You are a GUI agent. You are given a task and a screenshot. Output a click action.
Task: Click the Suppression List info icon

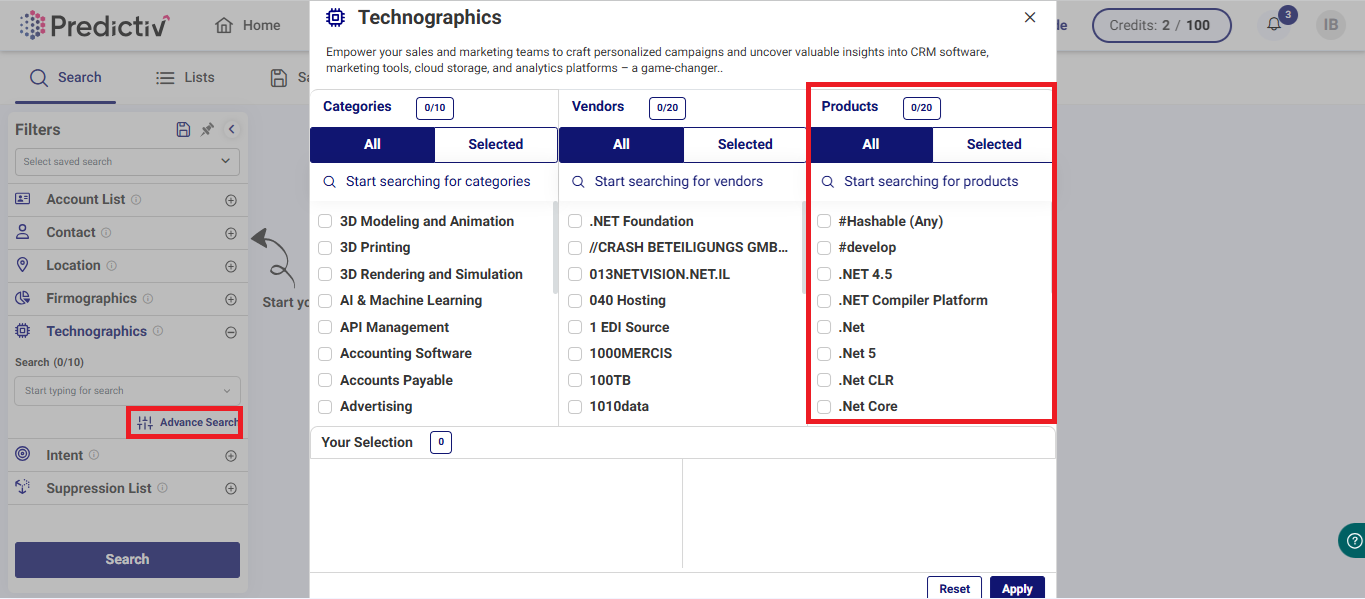[162, 488]
